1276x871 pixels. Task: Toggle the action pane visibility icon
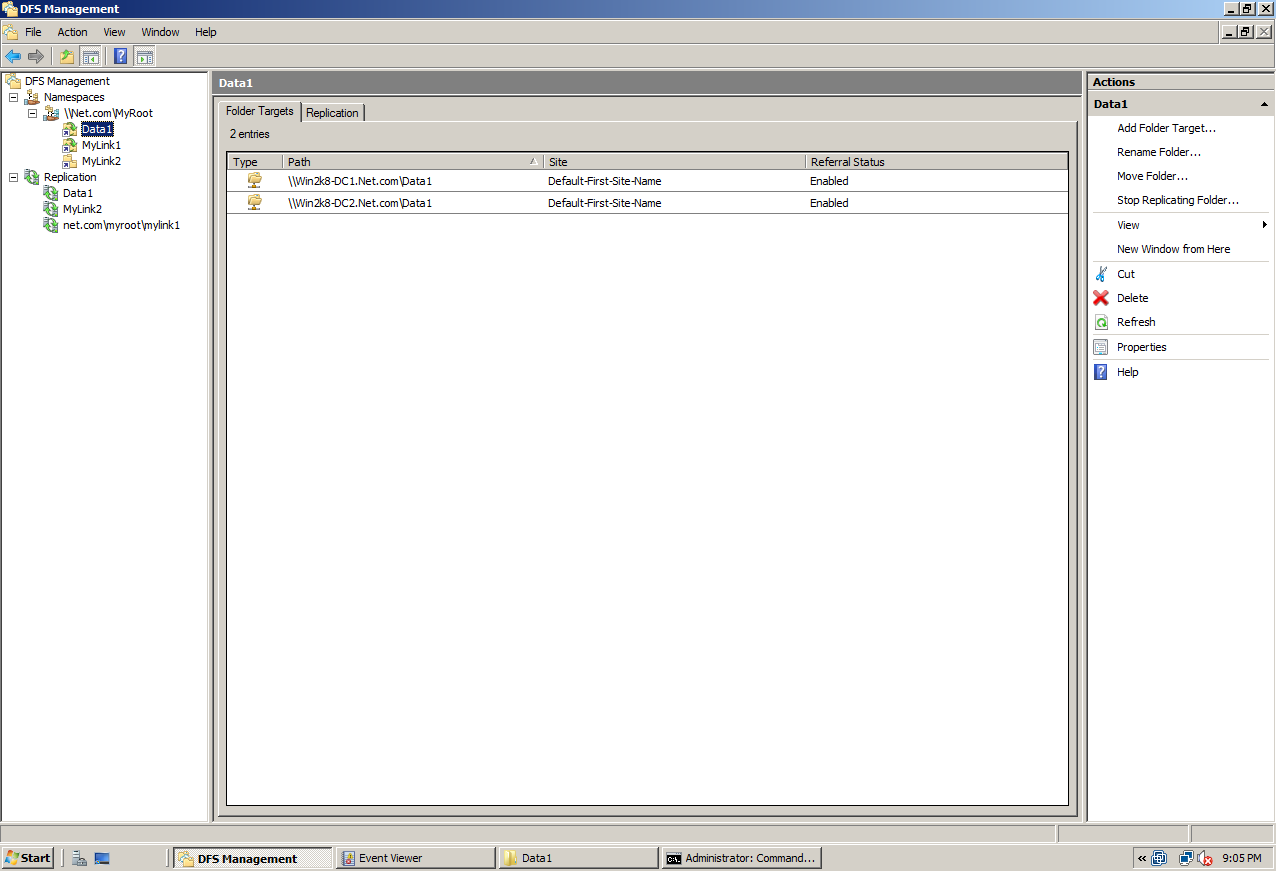coord(145,55)
